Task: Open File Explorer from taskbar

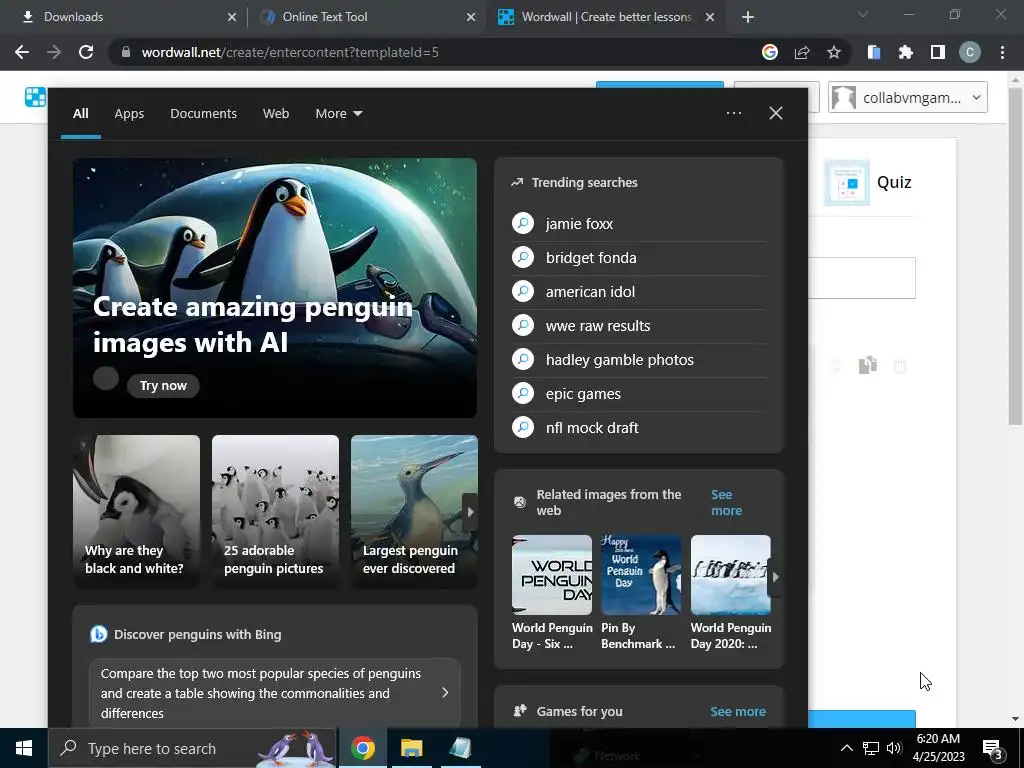Action: coord(411,748)
